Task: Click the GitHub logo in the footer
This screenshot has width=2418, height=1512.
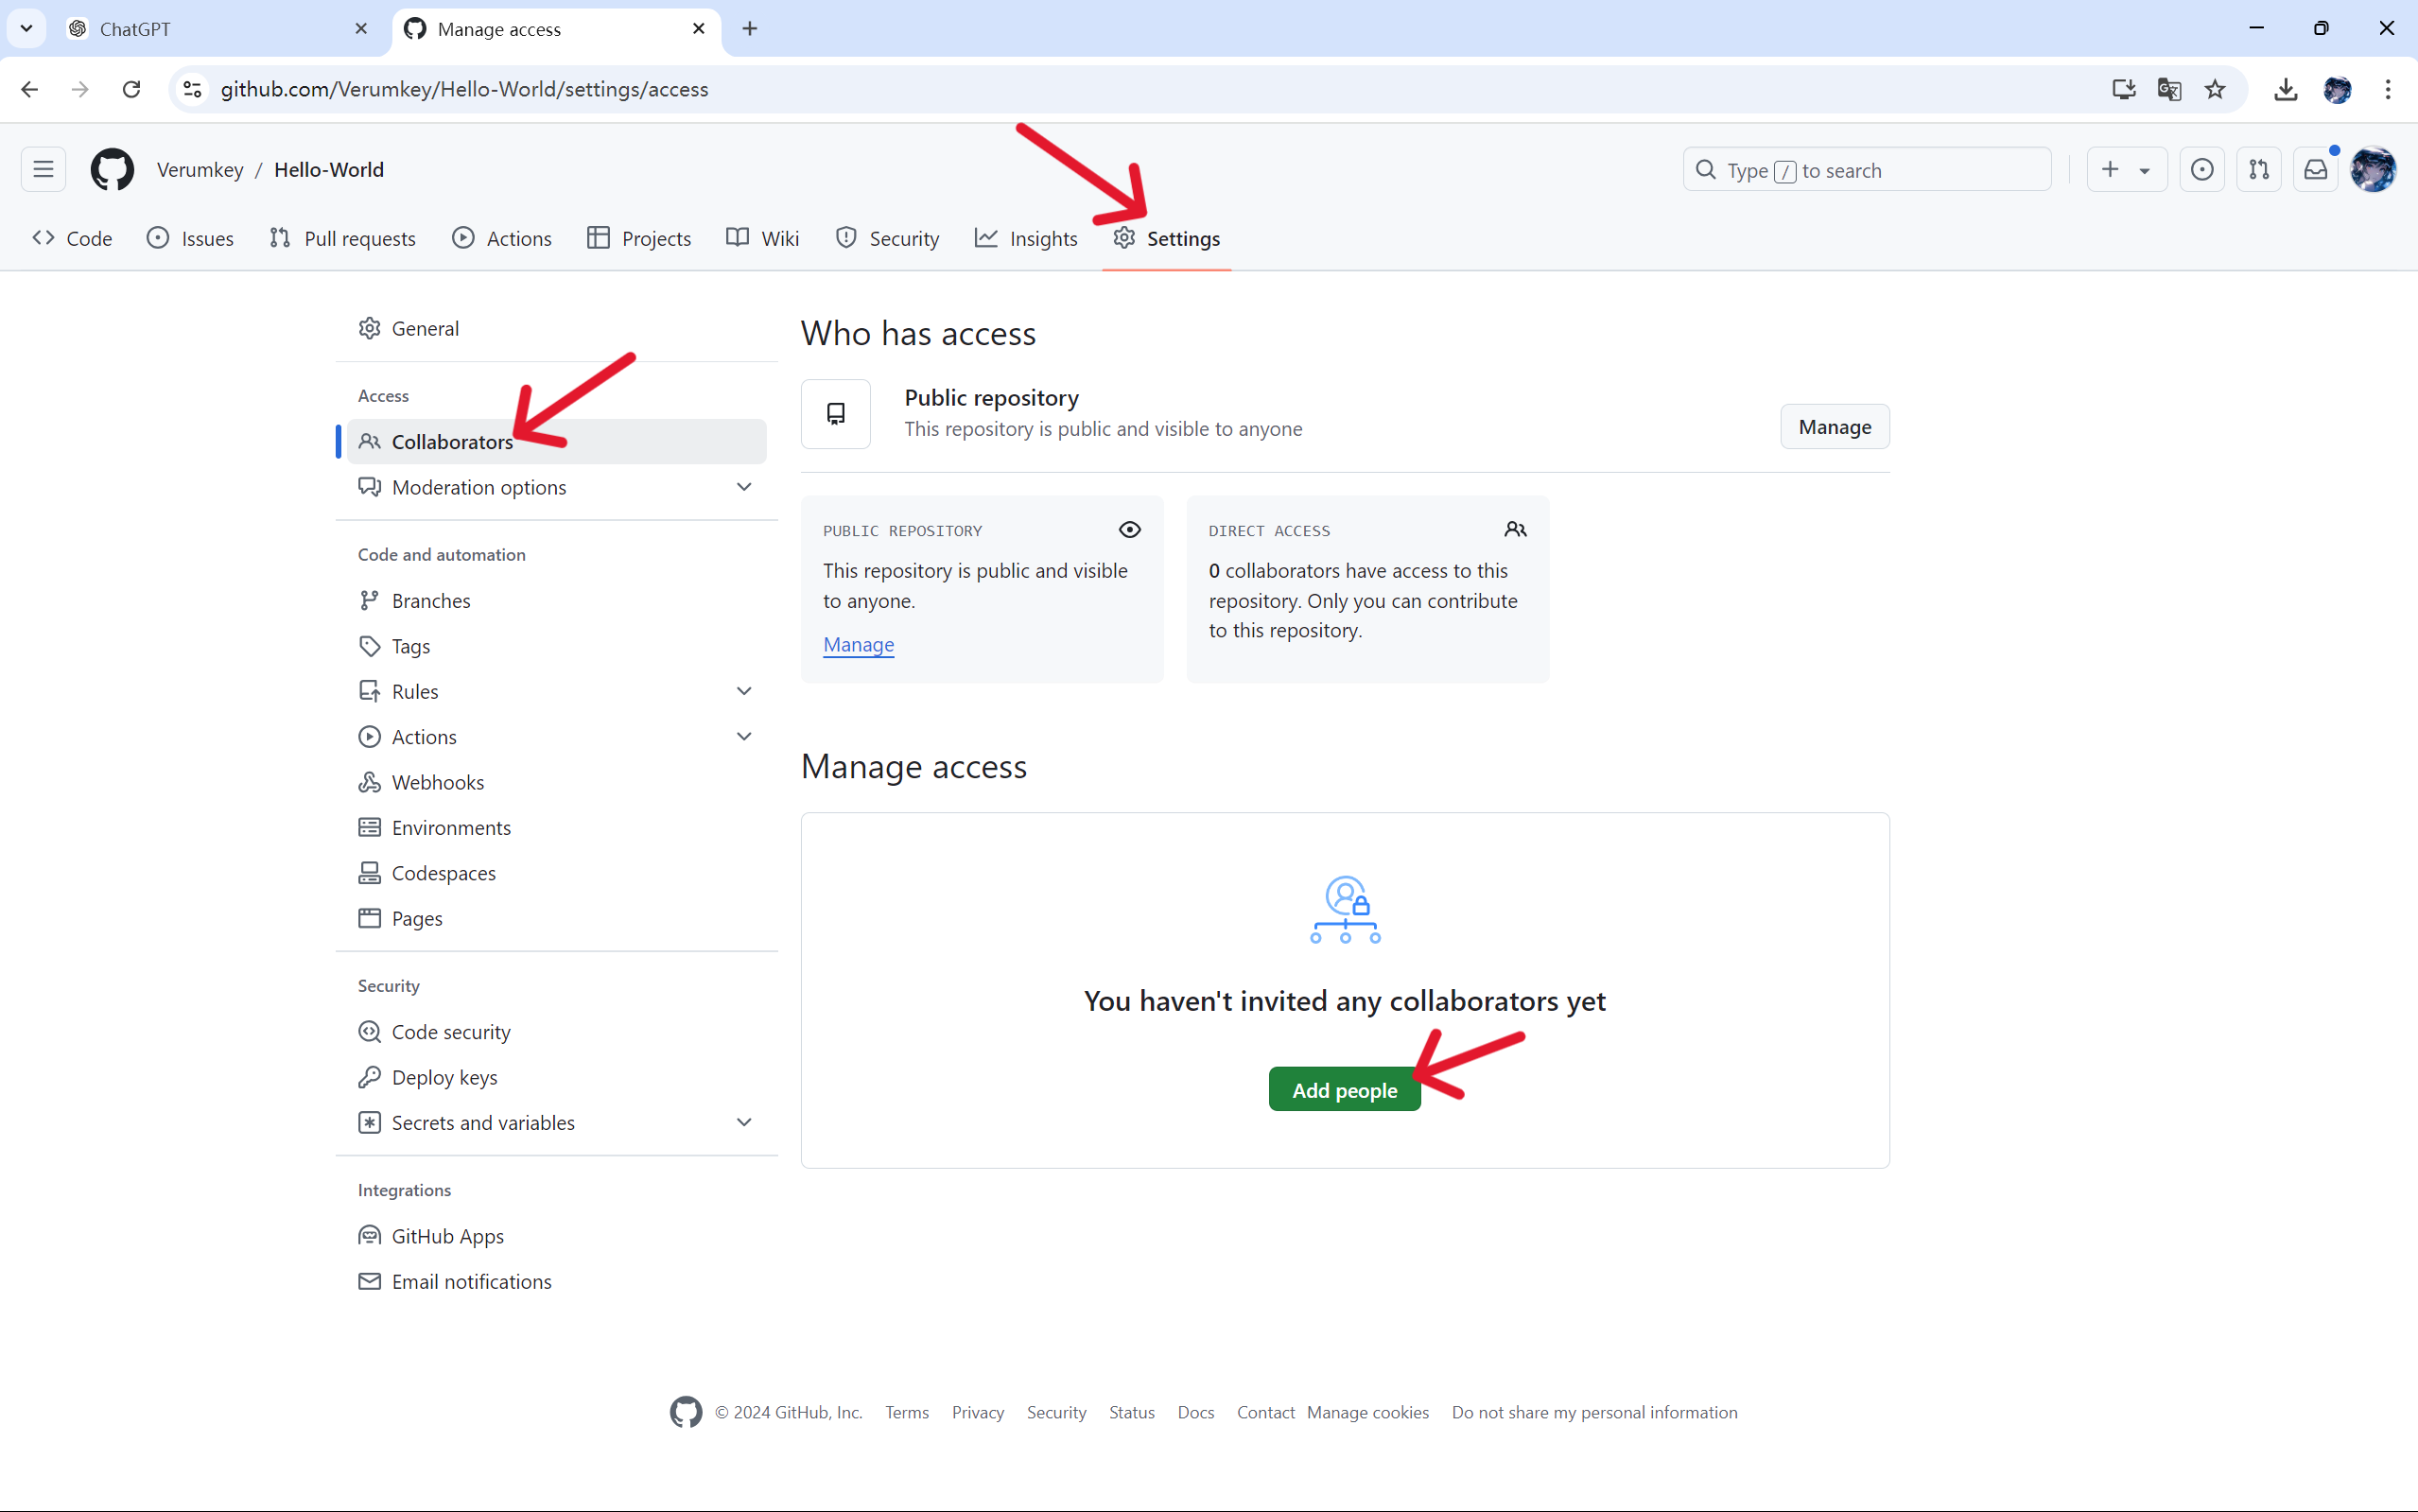Action: pos(686,1412)
